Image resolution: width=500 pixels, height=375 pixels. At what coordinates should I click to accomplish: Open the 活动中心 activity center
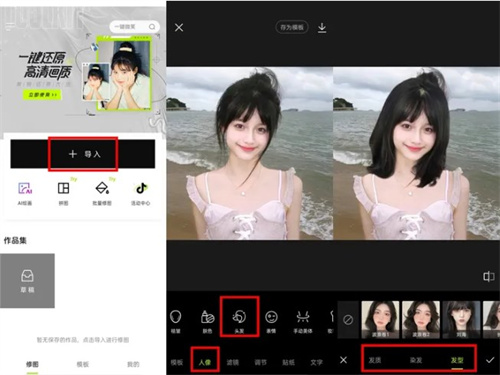[140, 193]
